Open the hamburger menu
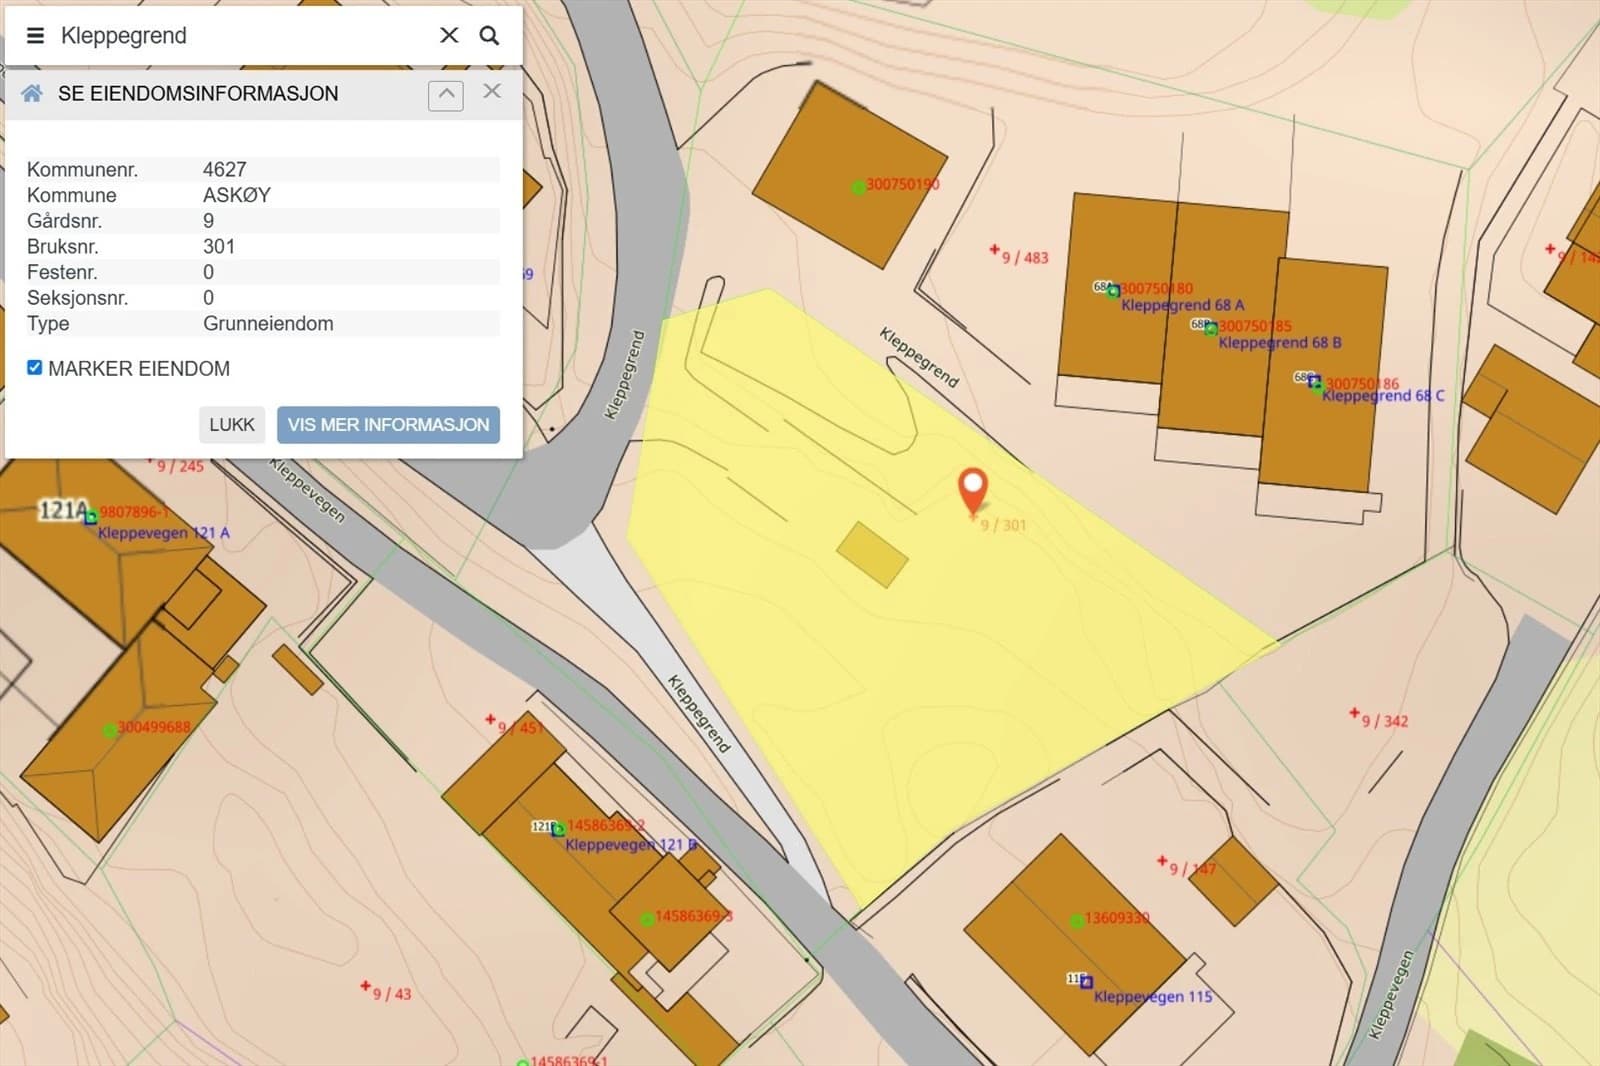 (x=35, y=36)
